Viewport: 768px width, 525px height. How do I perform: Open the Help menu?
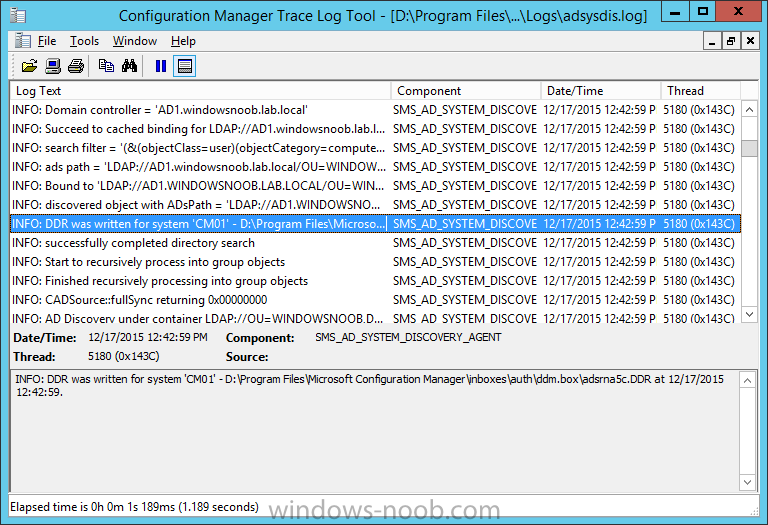183,41
